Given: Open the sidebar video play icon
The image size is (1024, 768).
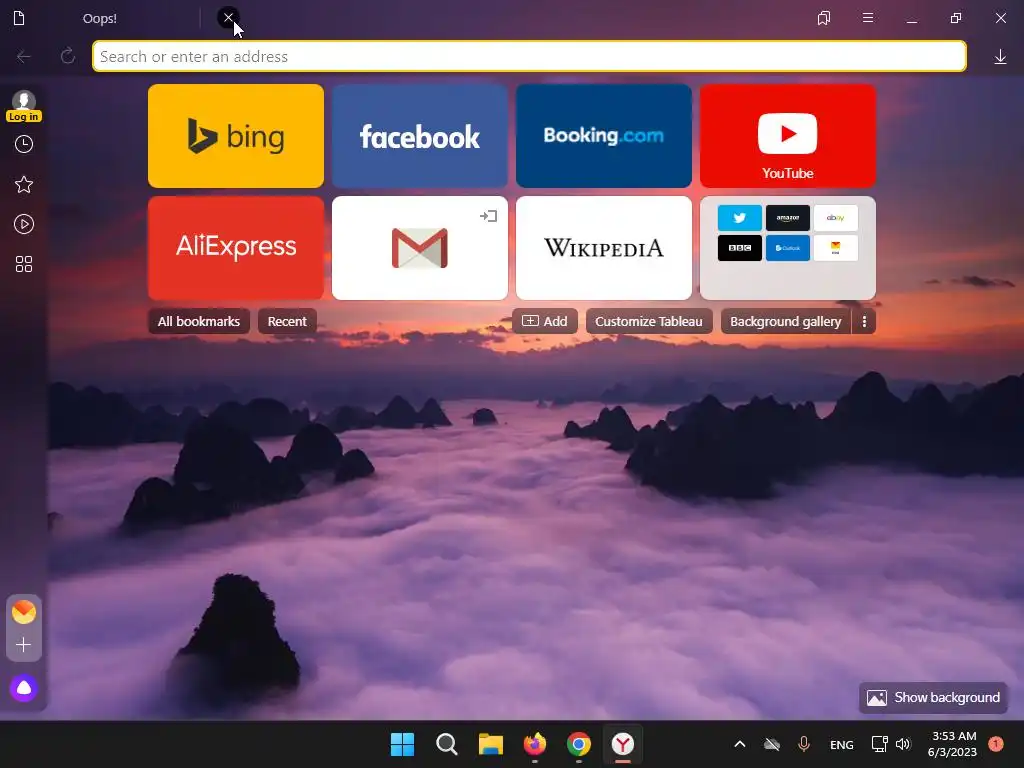Looking at the screenshot, I should [24, 224].
